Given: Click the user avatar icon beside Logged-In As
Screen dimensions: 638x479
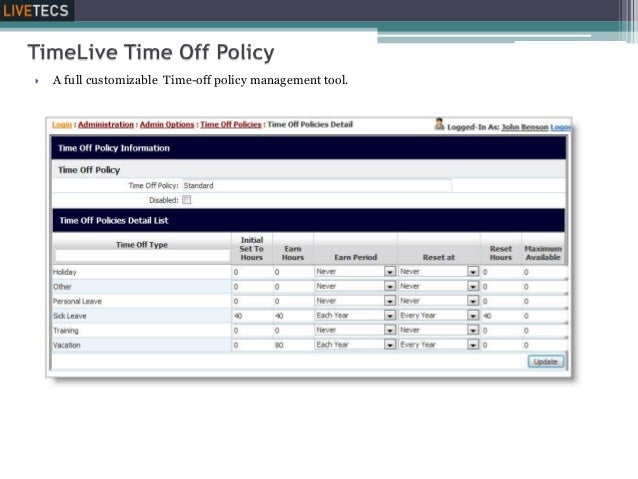Looking at the screenshot, I should tap(439, 124).
